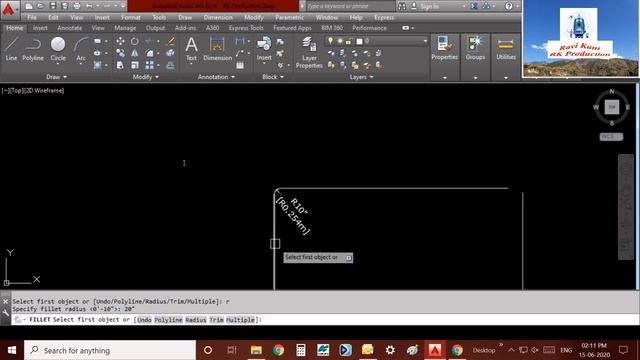Click the Explode tool icon
The image size is (640, 360).
click(x=171, y=53)
